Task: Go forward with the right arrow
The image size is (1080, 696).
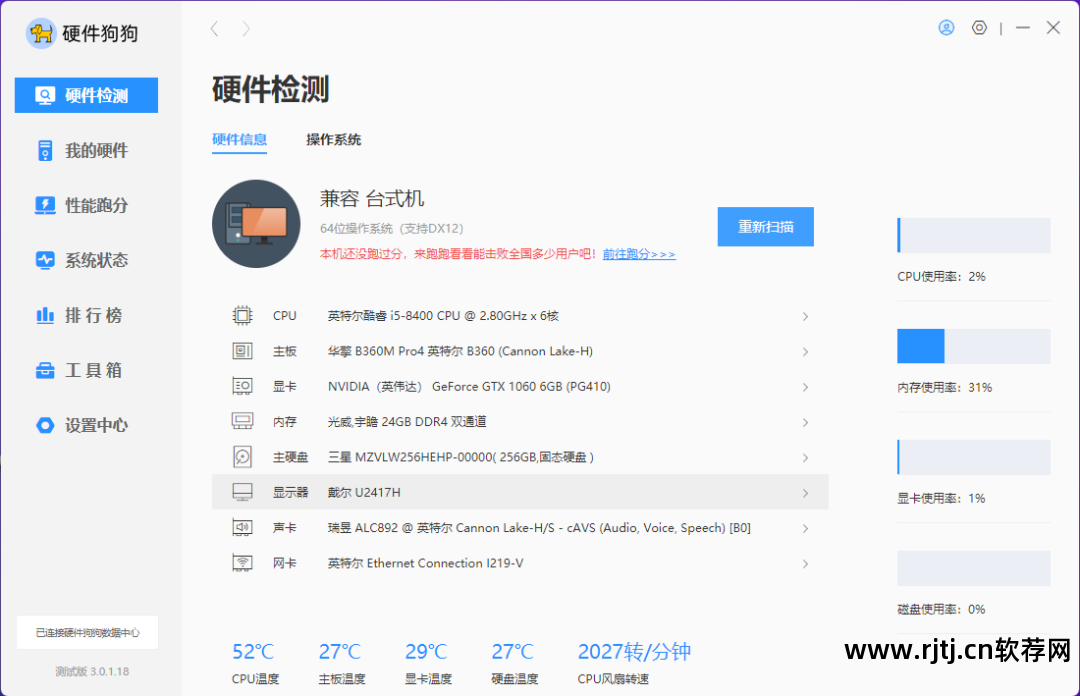Action: pyautogui.click(x=246, y=29)
